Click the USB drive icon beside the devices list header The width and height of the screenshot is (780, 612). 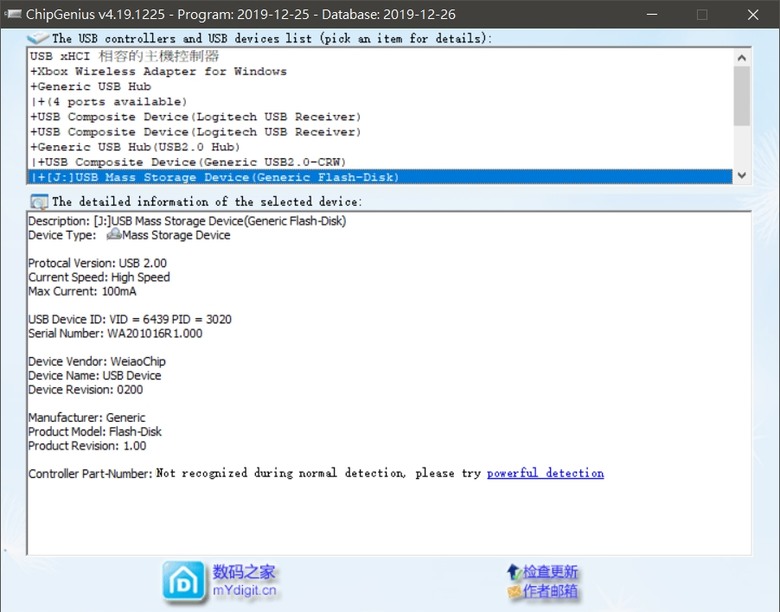tap(37, 38)
